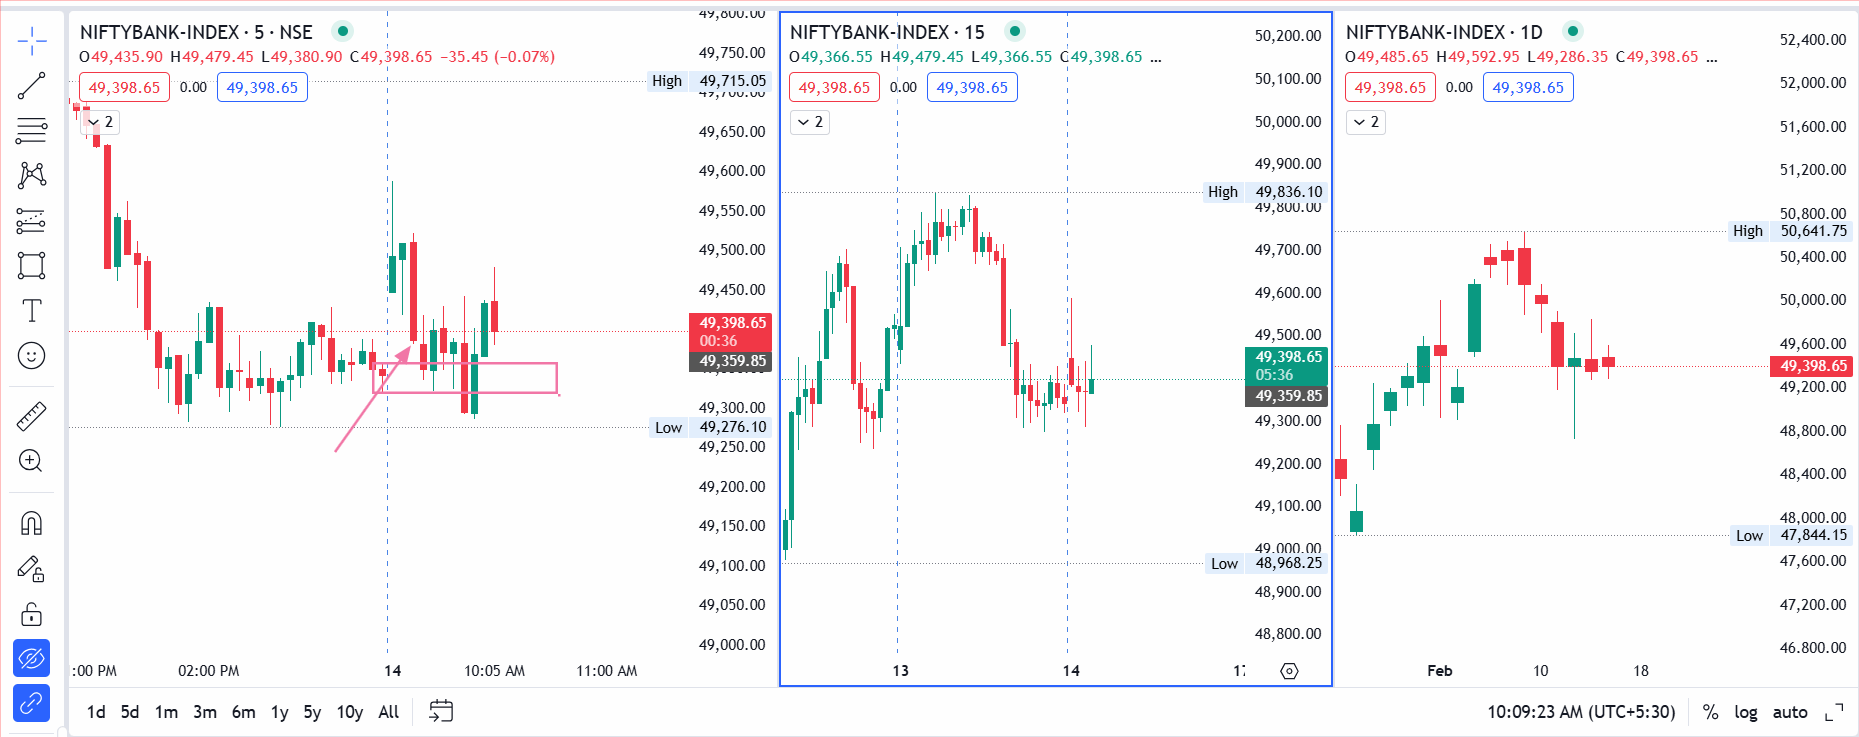
Task: Toggle fullscreen chart layout icon
Action: coord(1834,712)
